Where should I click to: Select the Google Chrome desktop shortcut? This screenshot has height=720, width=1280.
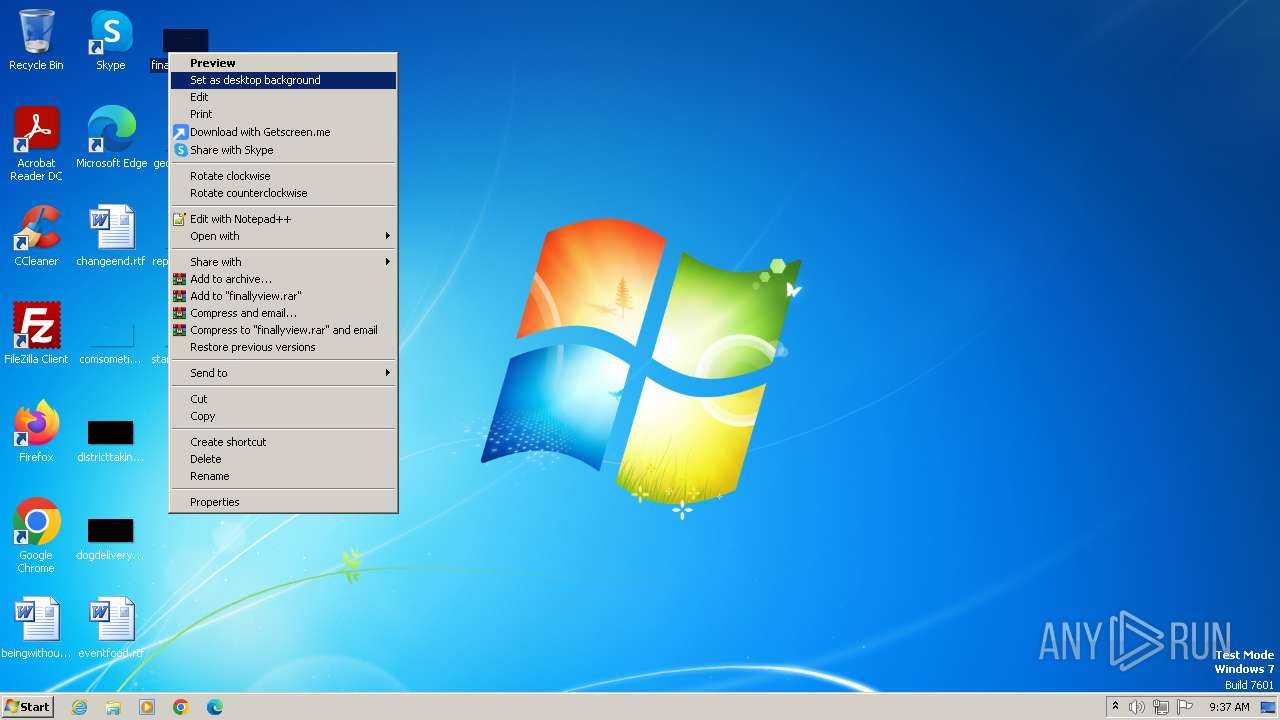[x=36, y=536]
